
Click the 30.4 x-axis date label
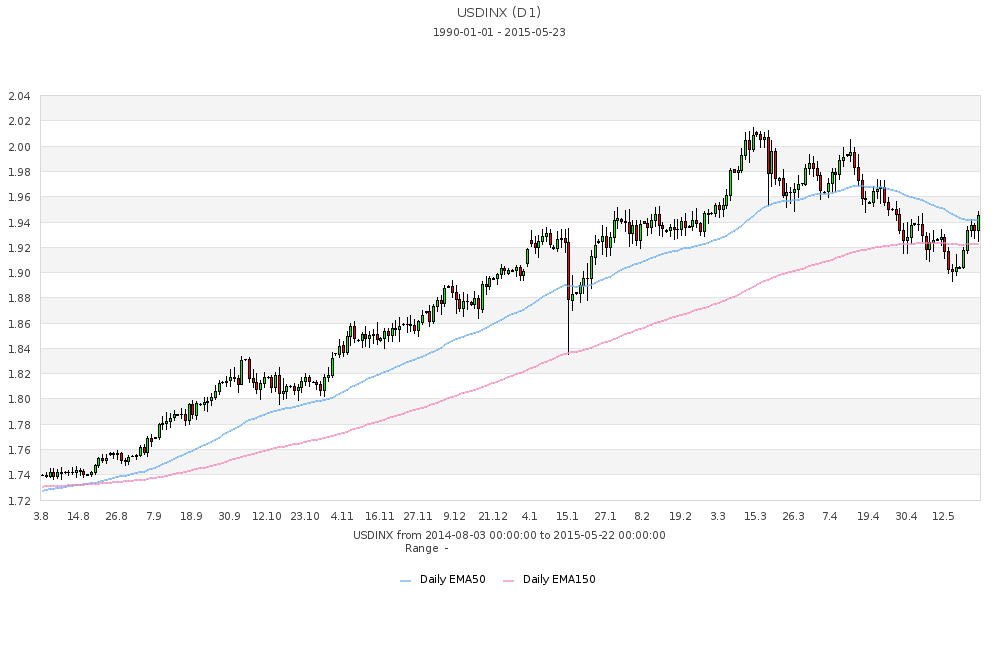point(906,516)
